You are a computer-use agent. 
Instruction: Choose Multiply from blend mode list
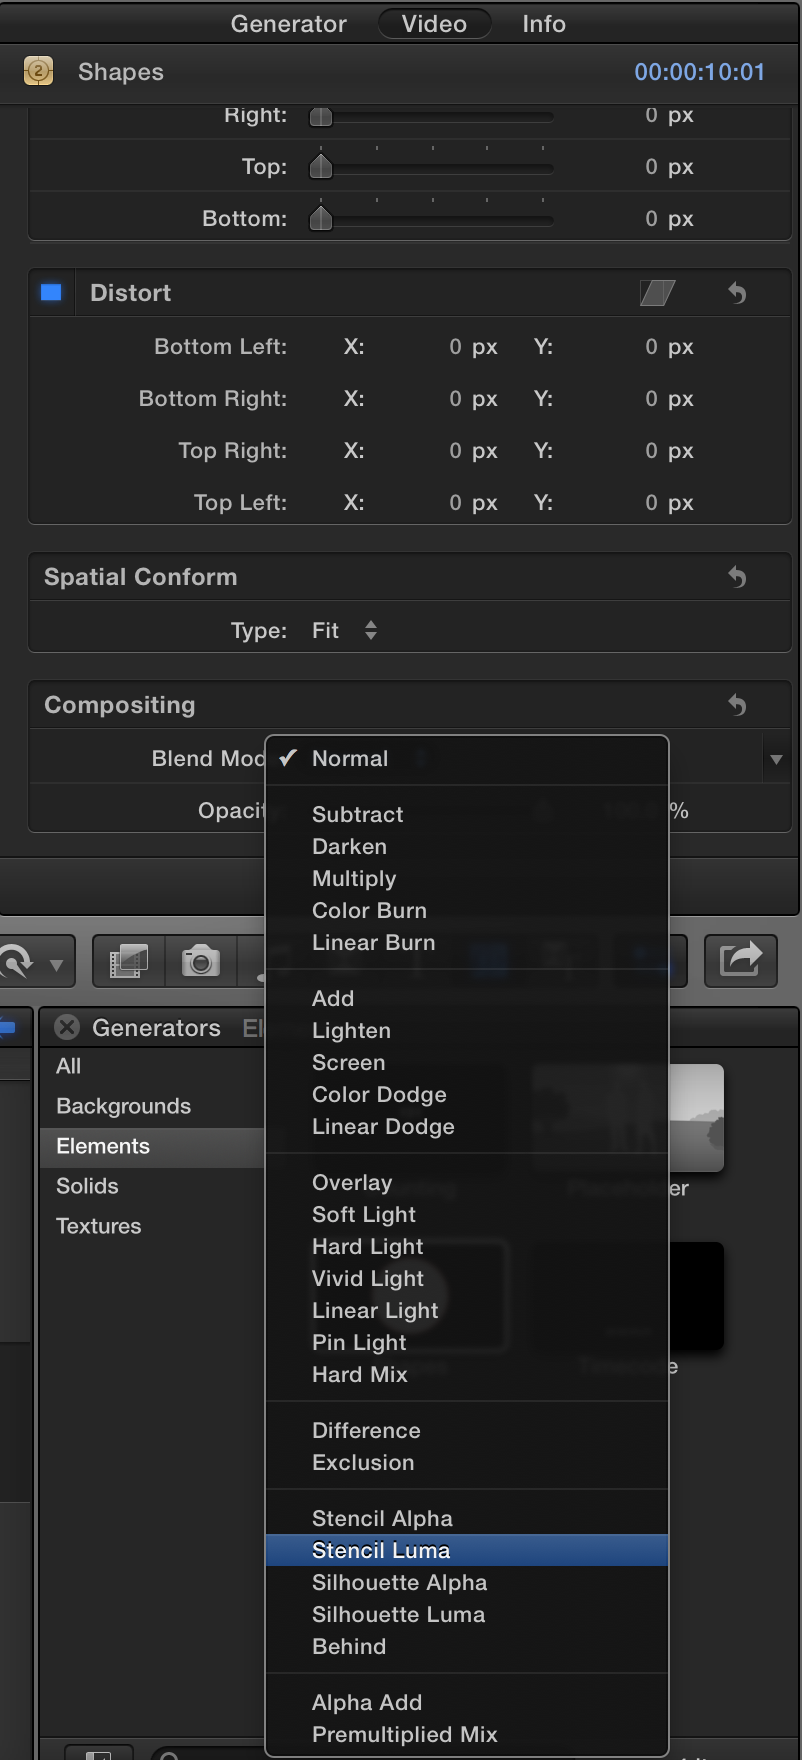tap(354, 878)
